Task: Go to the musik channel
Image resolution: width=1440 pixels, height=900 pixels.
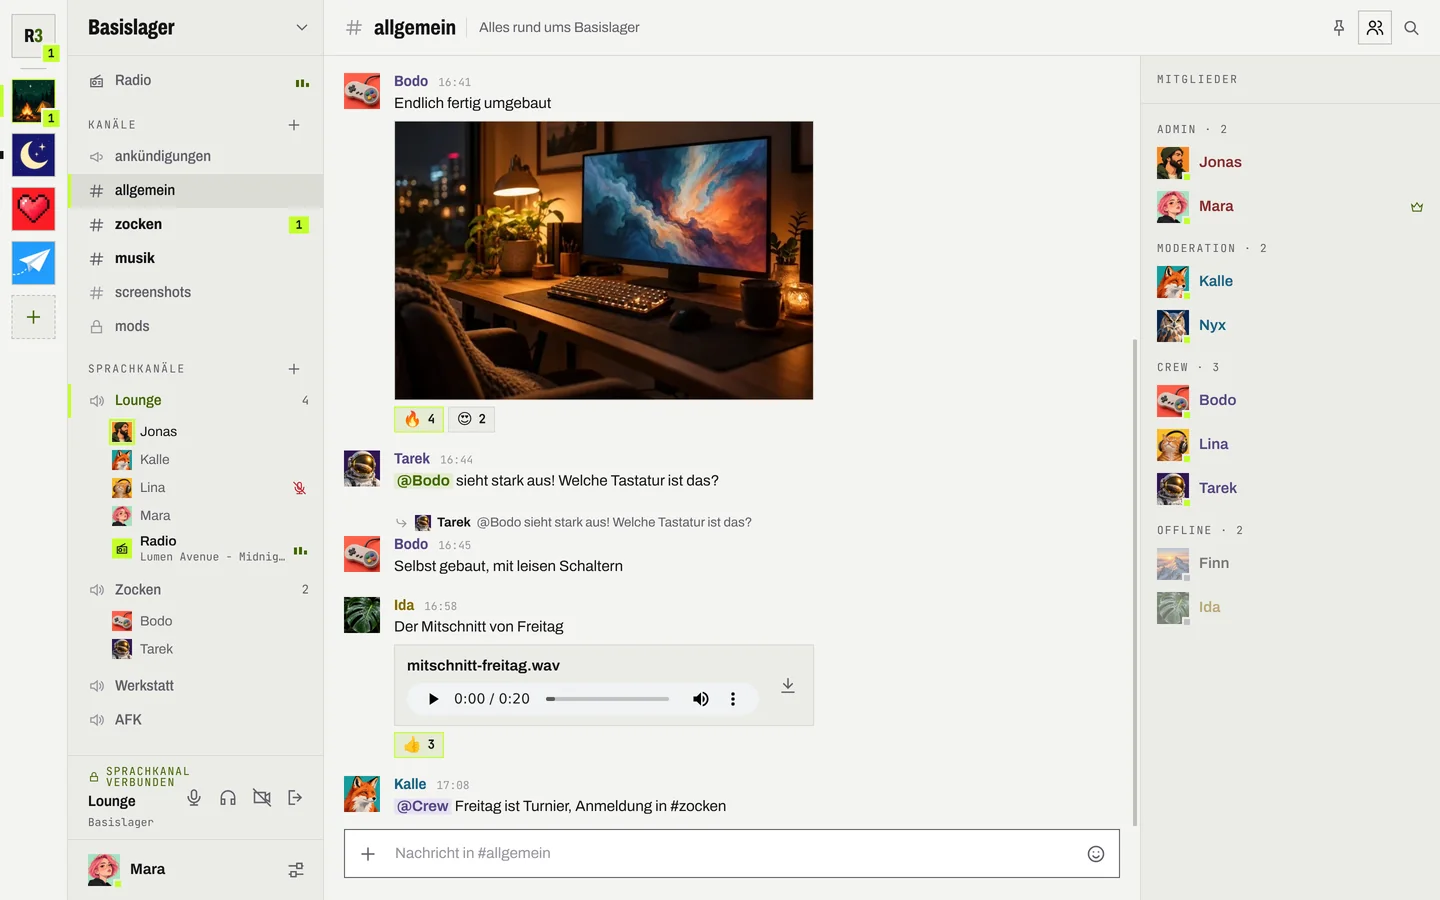Action: click(196, 258)
